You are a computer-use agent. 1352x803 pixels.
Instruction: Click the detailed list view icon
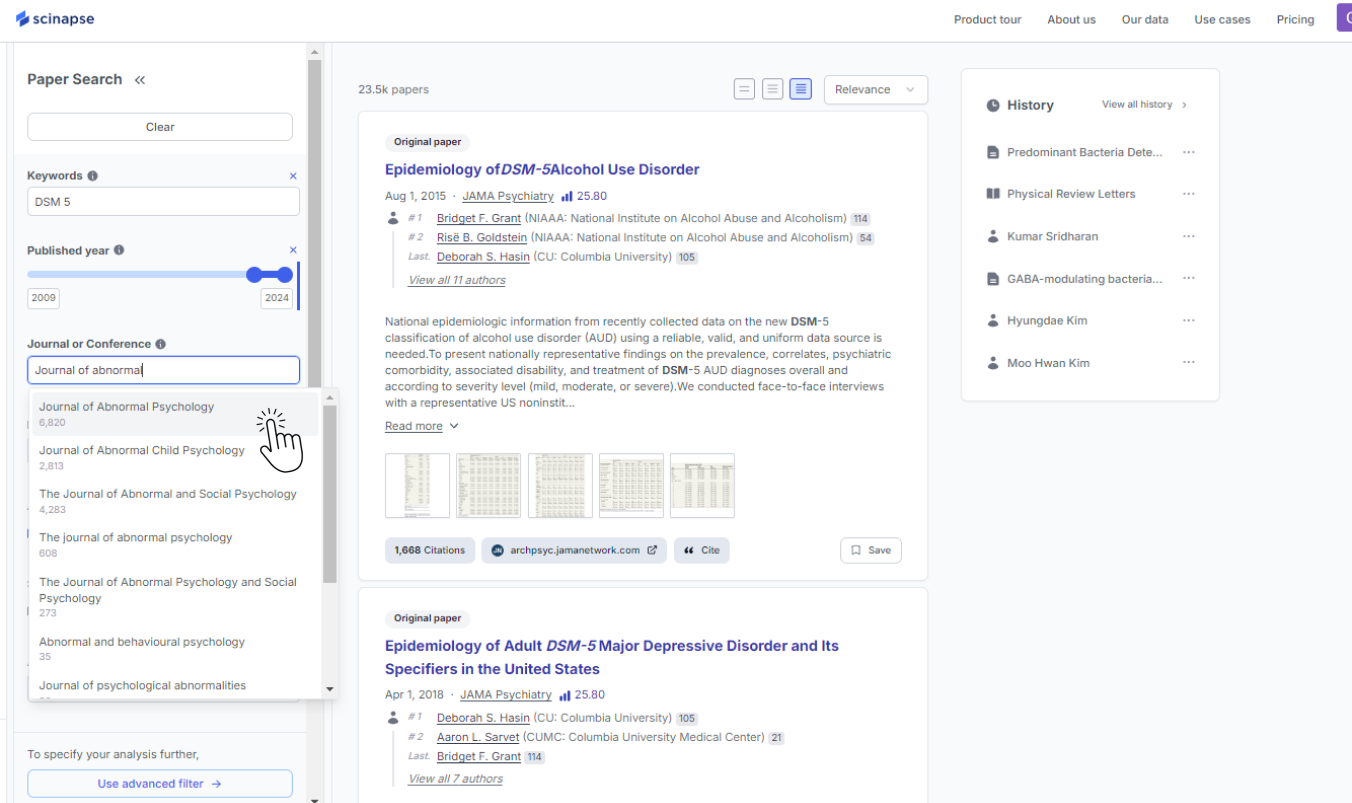[800, 88]
